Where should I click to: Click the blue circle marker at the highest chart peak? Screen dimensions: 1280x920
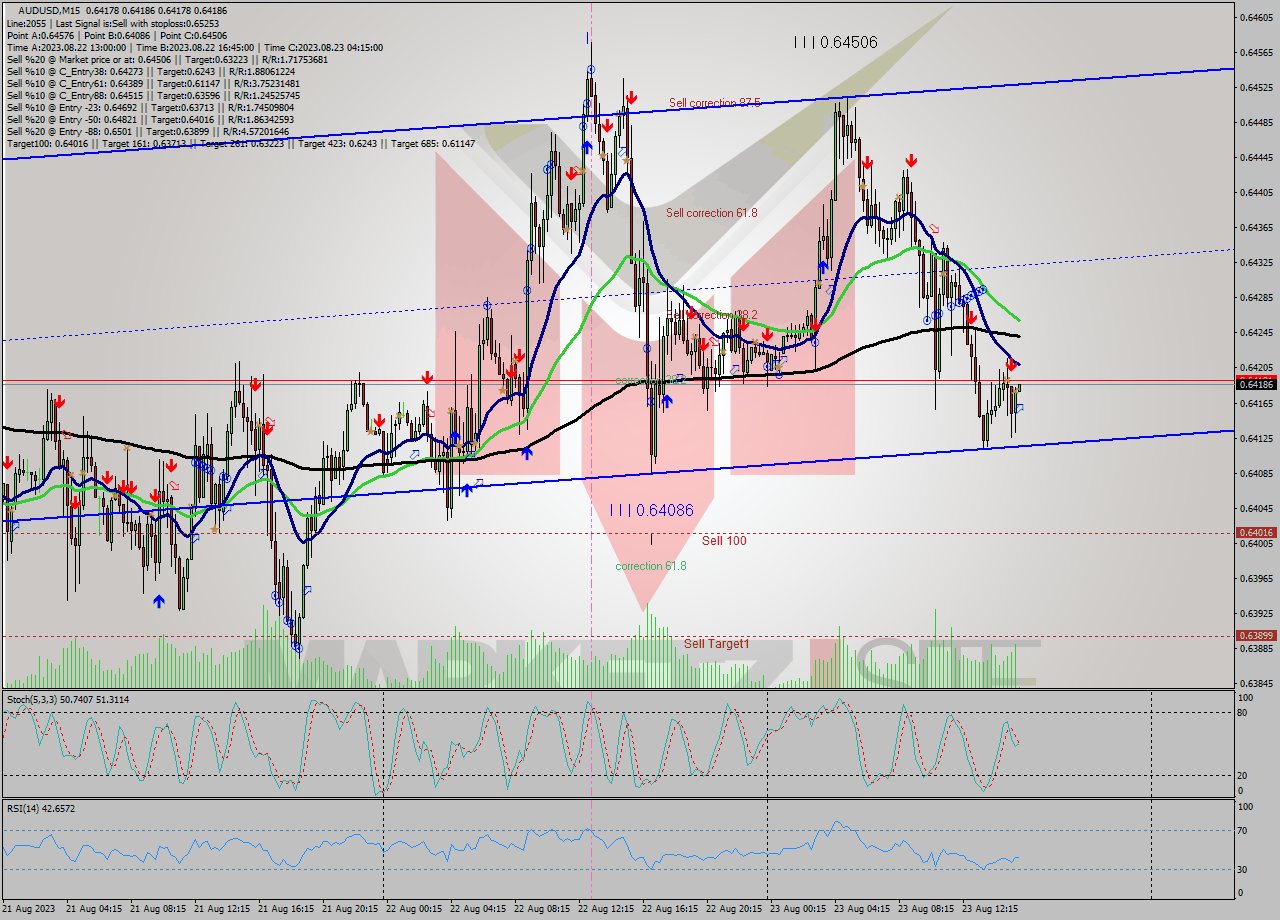coord(591,70)
